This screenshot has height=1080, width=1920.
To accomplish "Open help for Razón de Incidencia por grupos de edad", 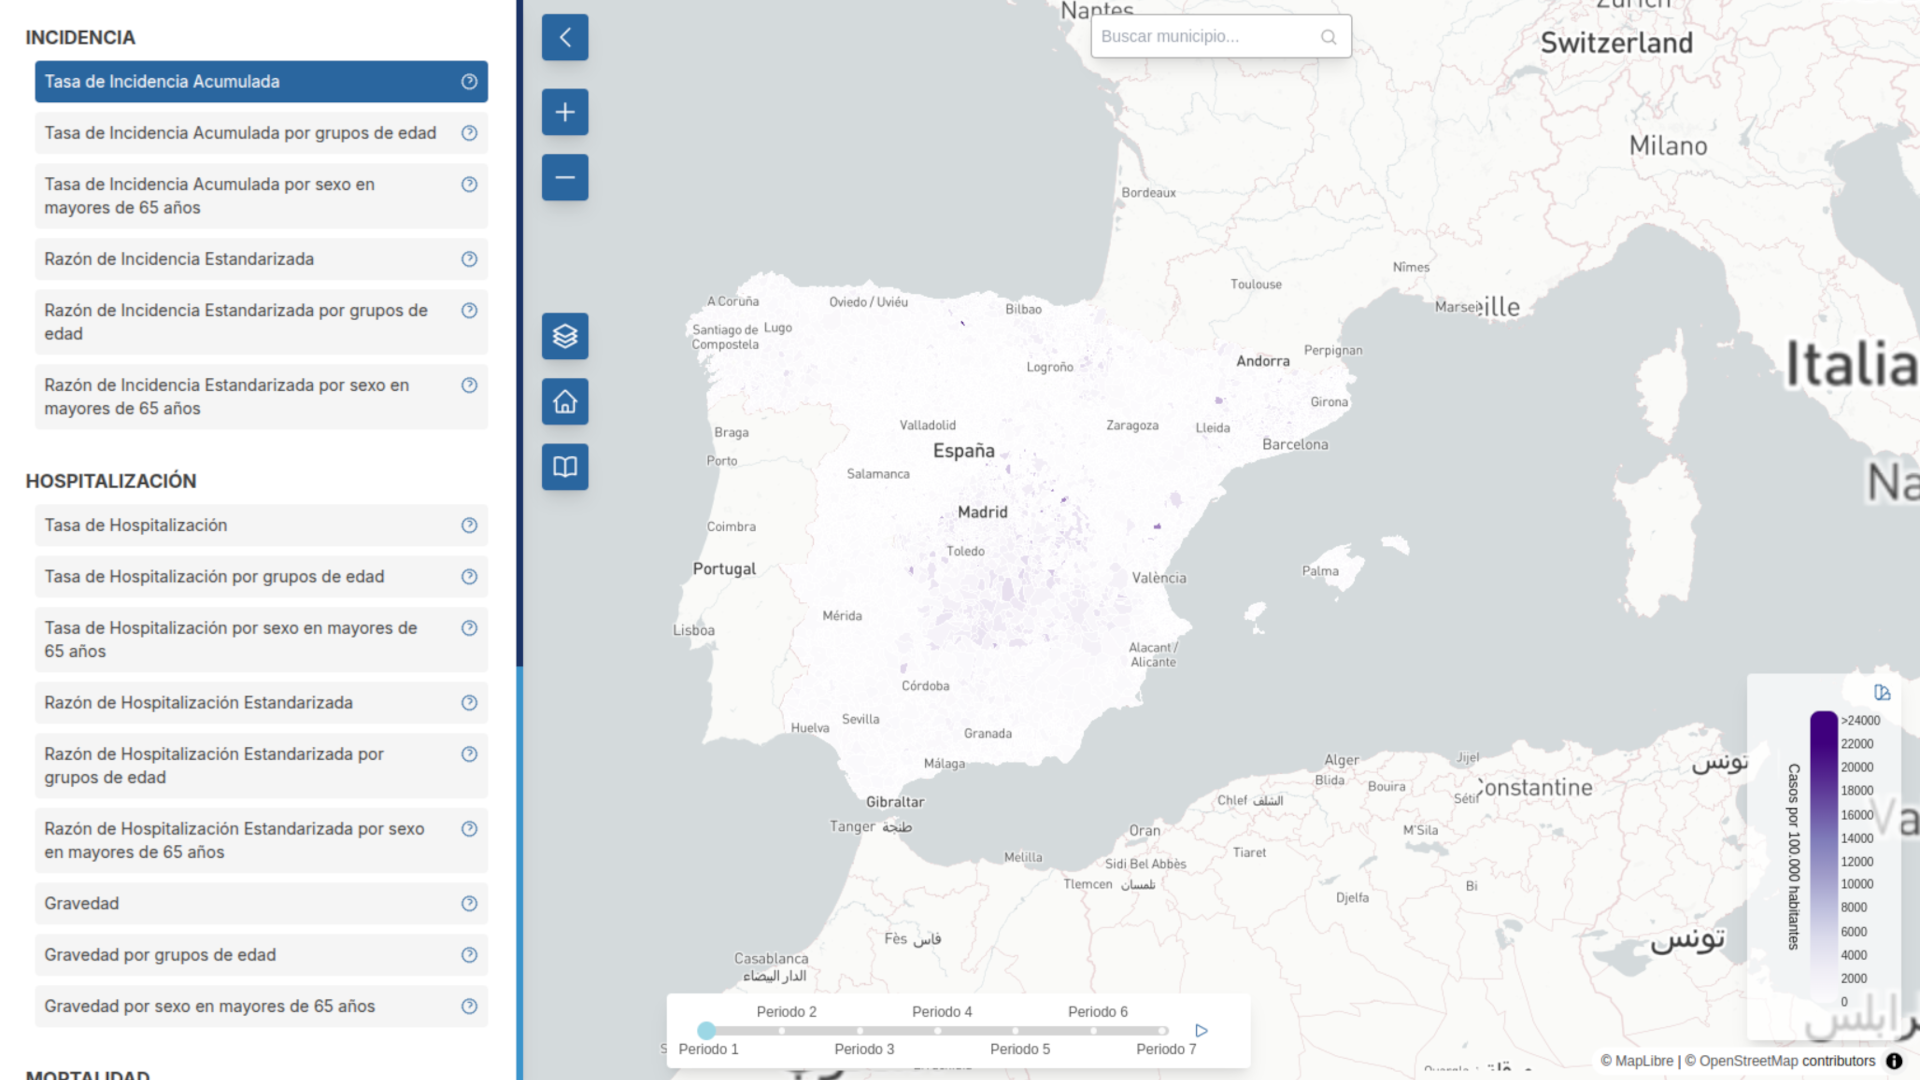I will (469, 310).
